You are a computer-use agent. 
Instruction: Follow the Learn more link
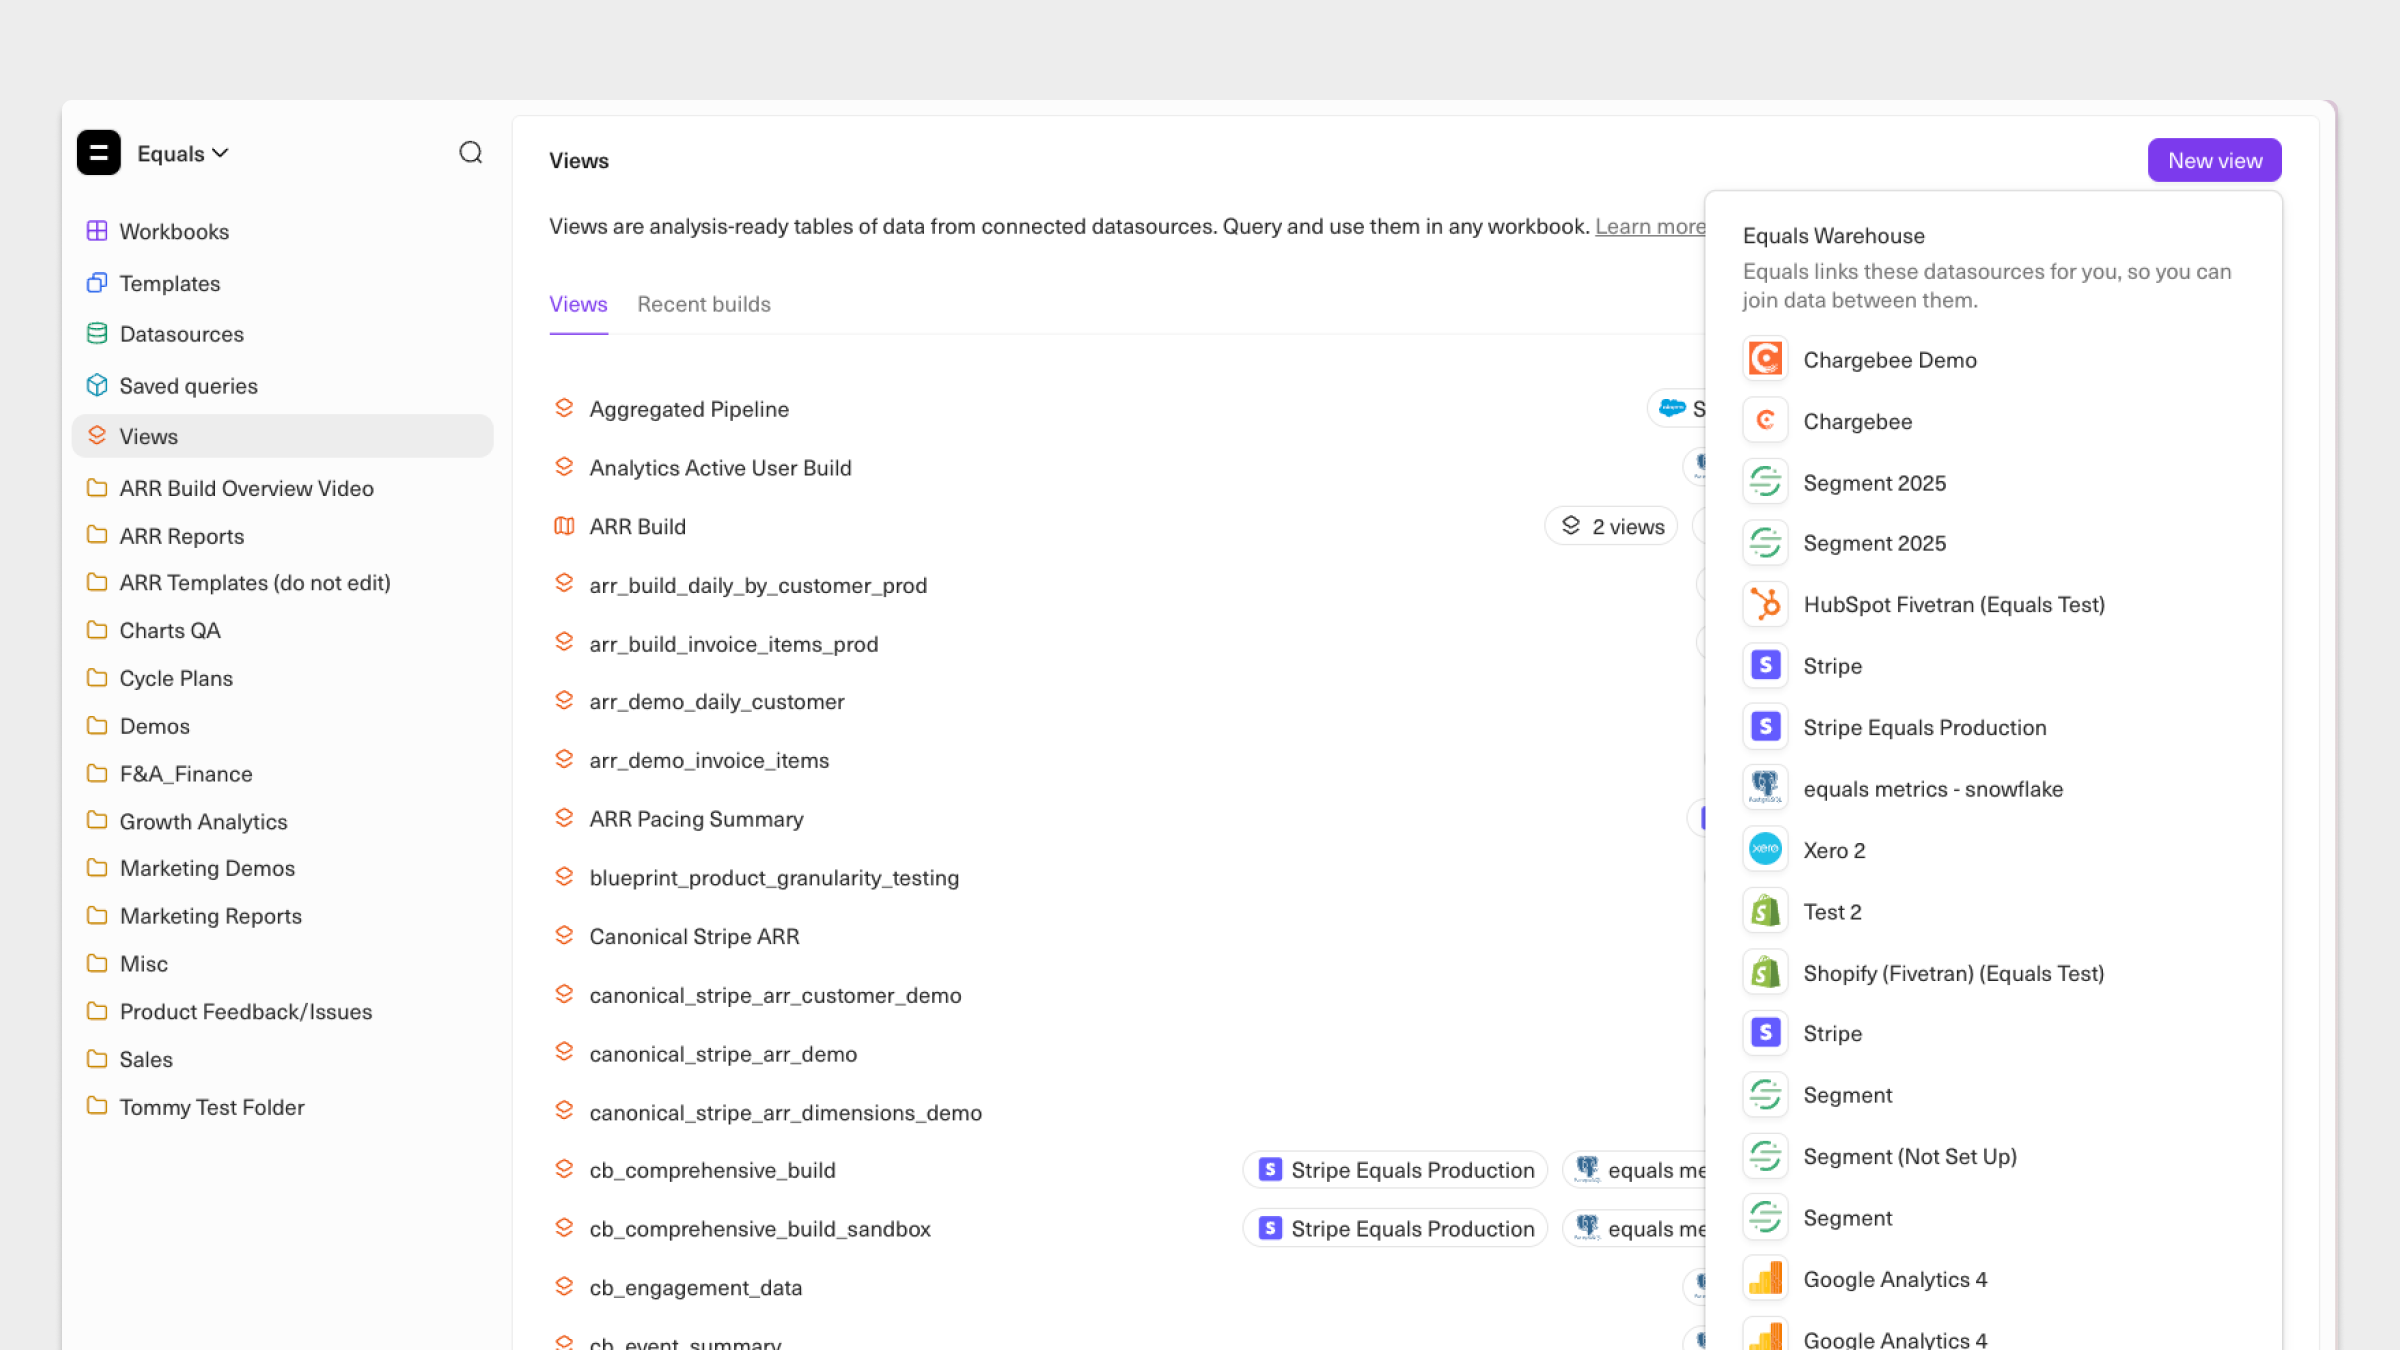[x=1650, y=226]
